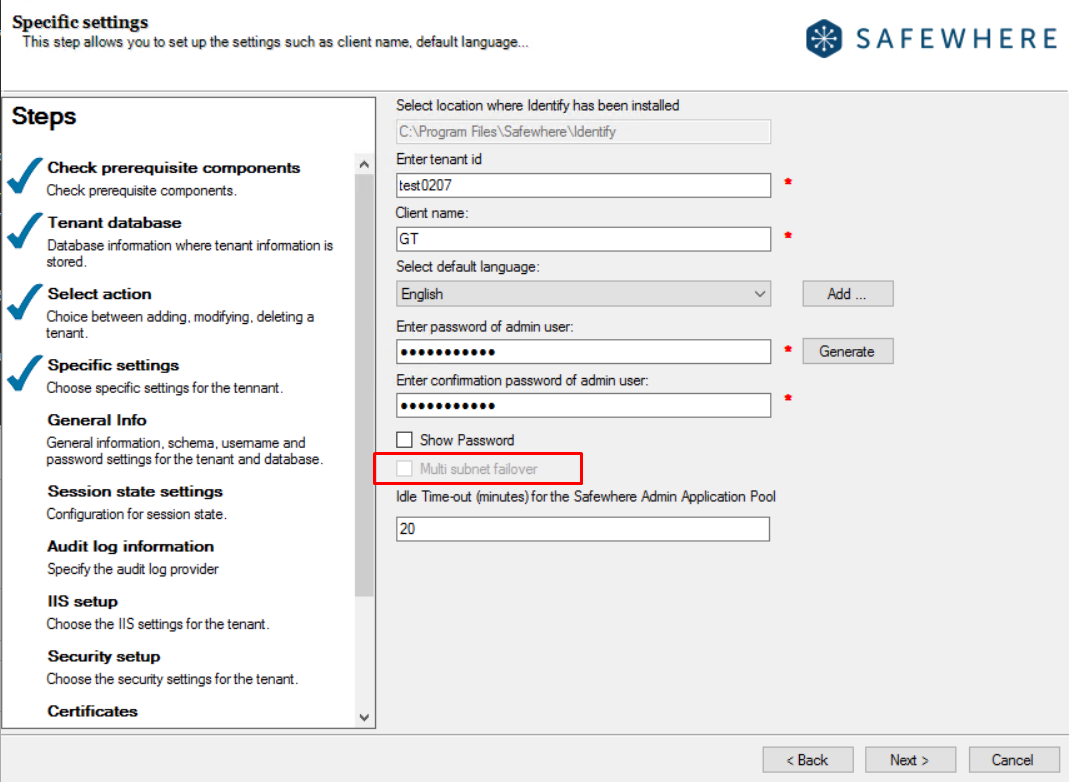Screen dimensions: 1069x782
Task: Click checkmark beside Tenant database step
Action: pyautogui.click(x=25, y=230)
